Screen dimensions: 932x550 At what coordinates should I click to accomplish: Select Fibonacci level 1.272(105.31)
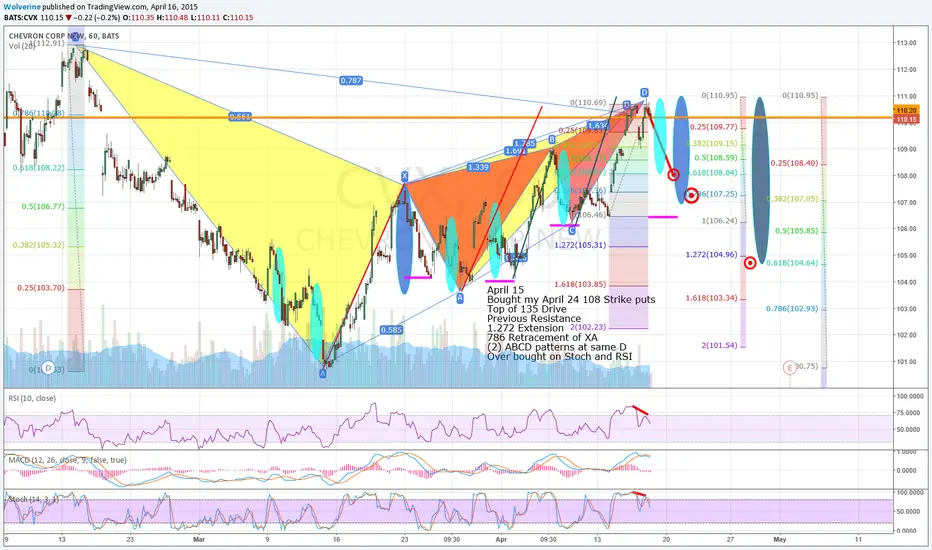click(580, 245)
